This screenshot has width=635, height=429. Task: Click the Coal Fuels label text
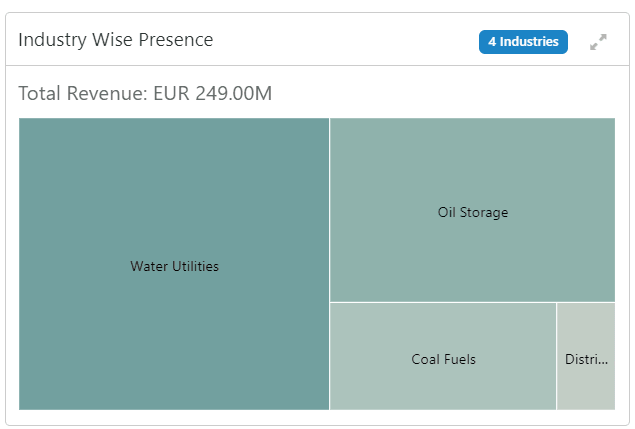(x=443, y=359)
